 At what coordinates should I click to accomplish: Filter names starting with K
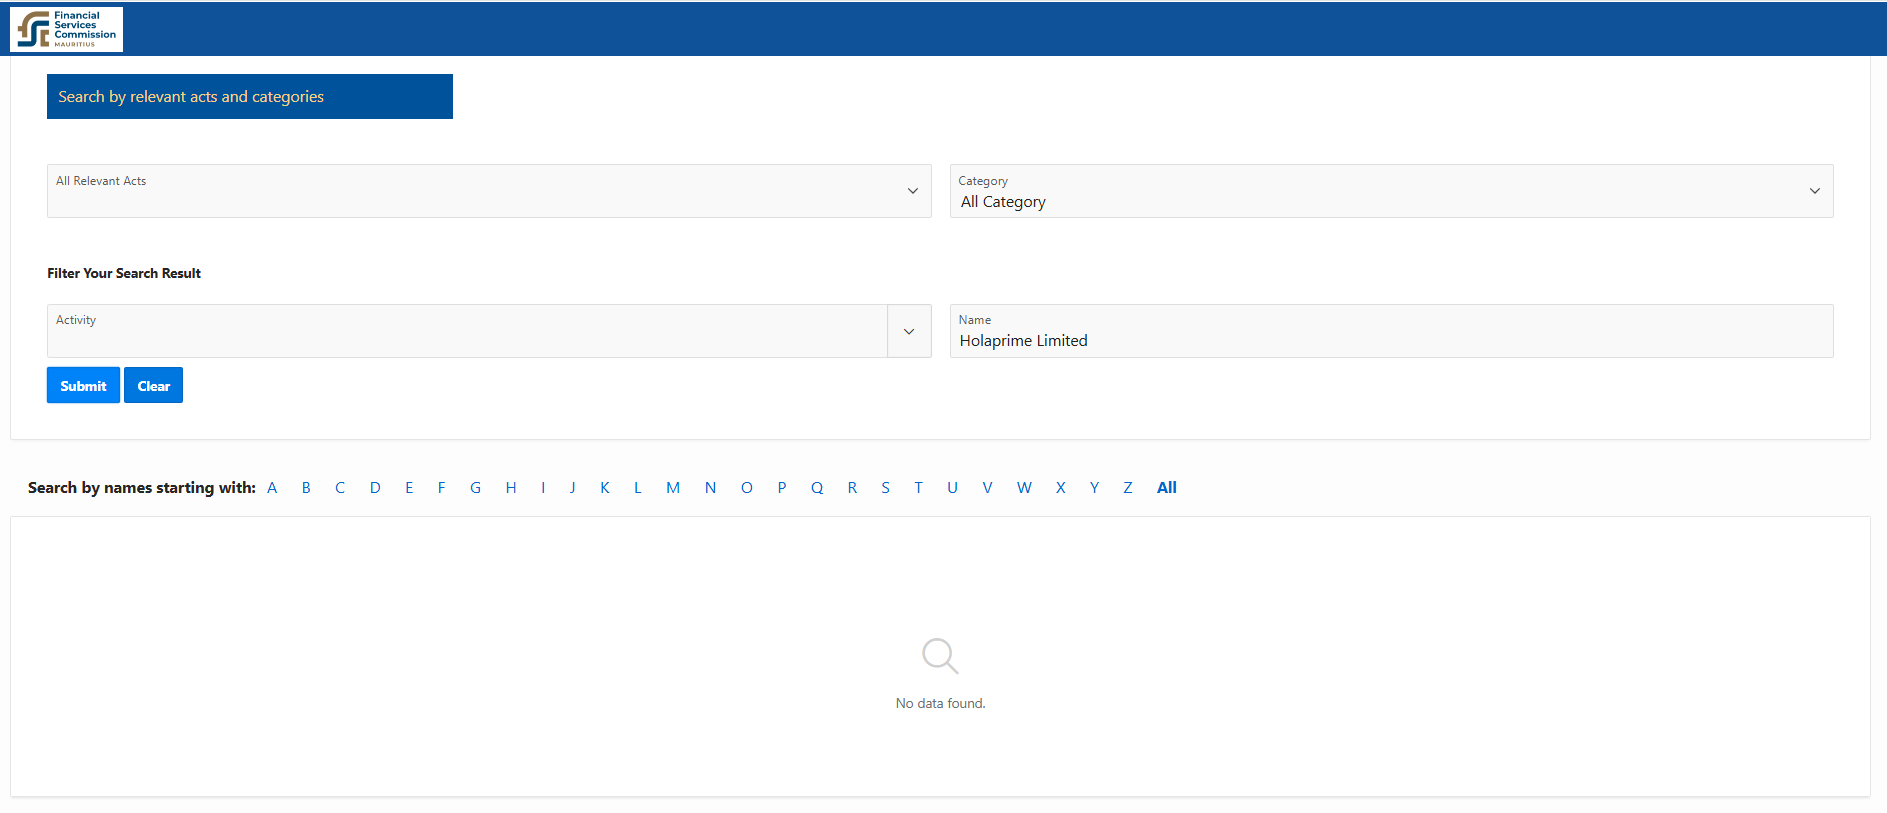point(605,488)
